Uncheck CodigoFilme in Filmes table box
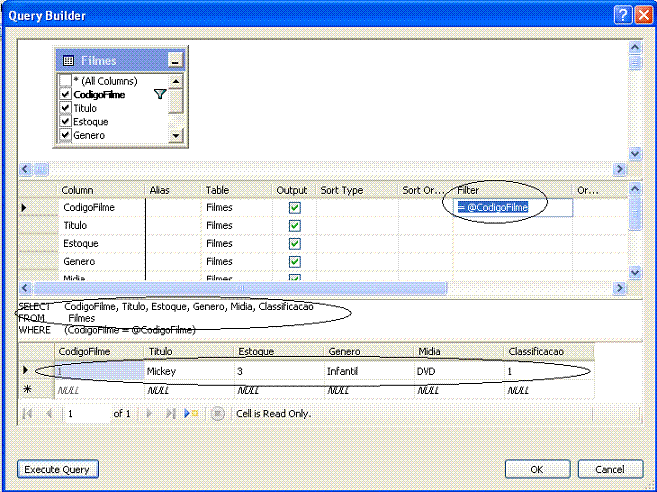657x492 pixels. [x=65, y=94]
